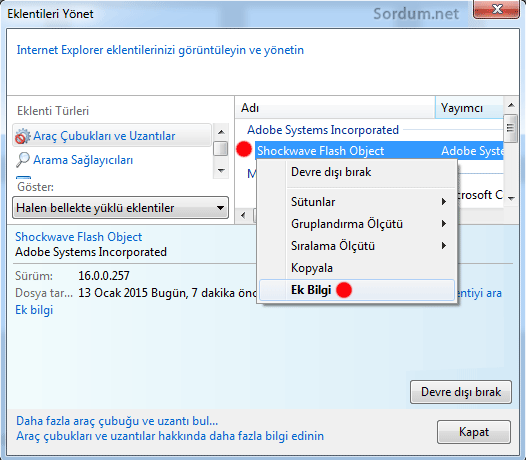This screenshot has height=460, width=526.
Task: Click the Sütunlar submenu arrow
Action: 444,202
